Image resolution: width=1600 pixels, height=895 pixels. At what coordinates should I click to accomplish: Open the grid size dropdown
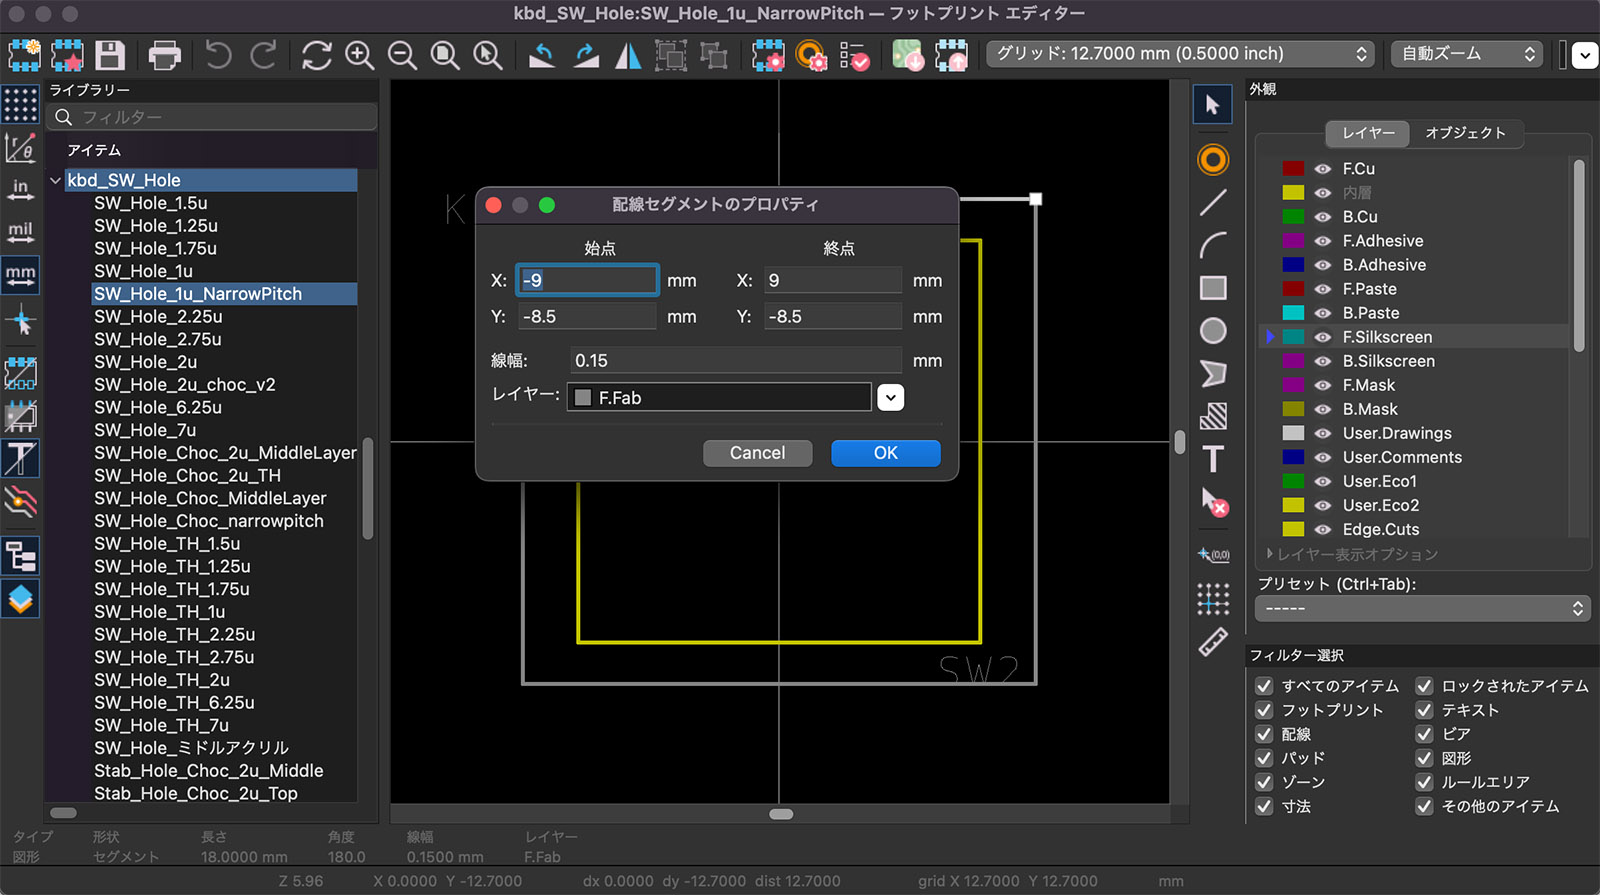coord(1180,54)
